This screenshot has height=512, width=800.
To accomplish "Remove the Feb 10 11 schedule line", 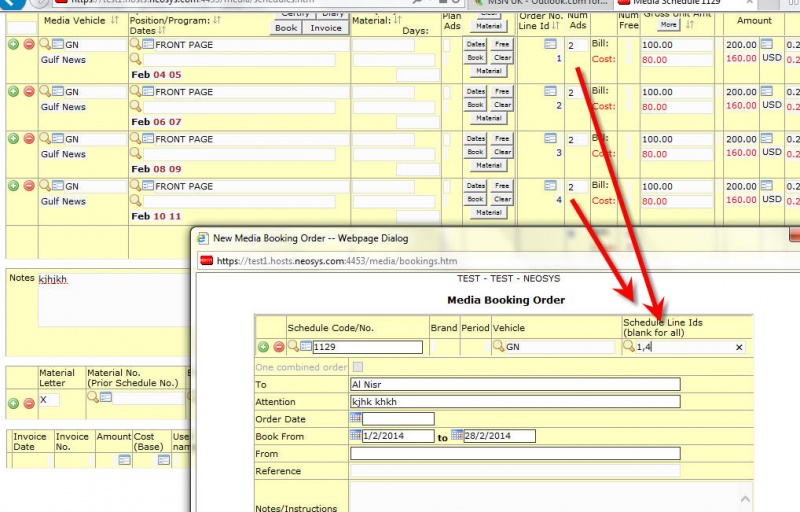I will click(29, 186).
